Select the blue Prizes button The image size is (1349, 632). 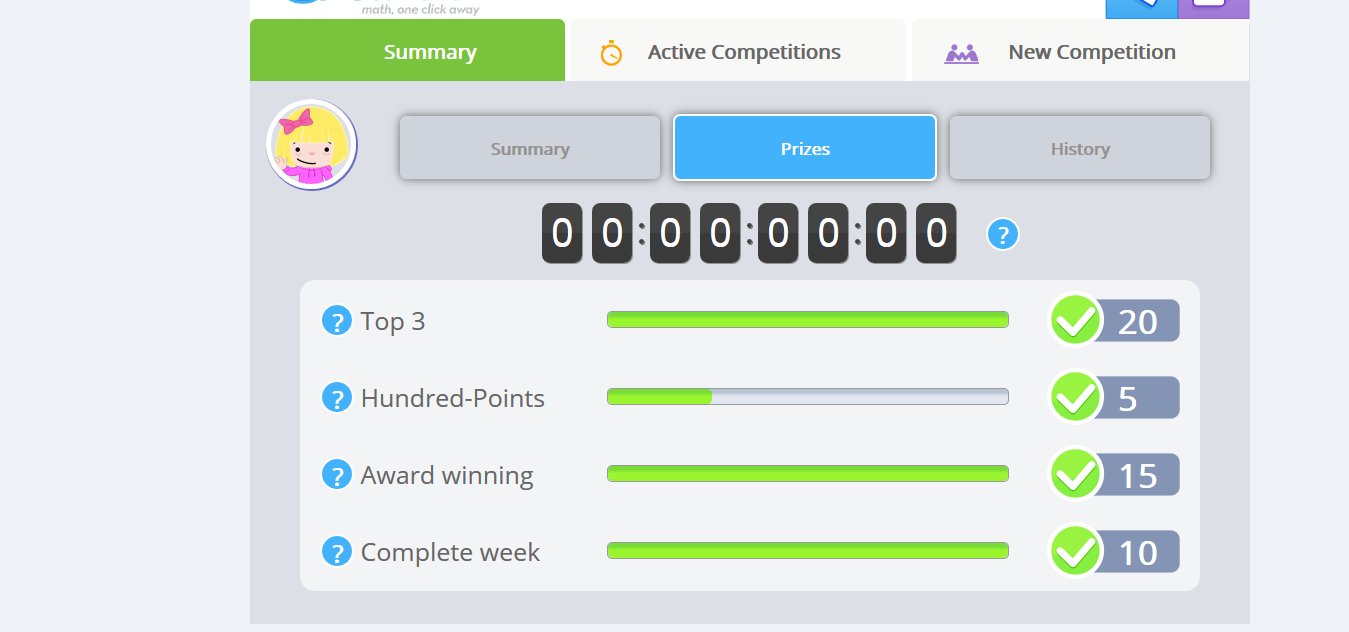pyautogui.click(x=805, y=149)
